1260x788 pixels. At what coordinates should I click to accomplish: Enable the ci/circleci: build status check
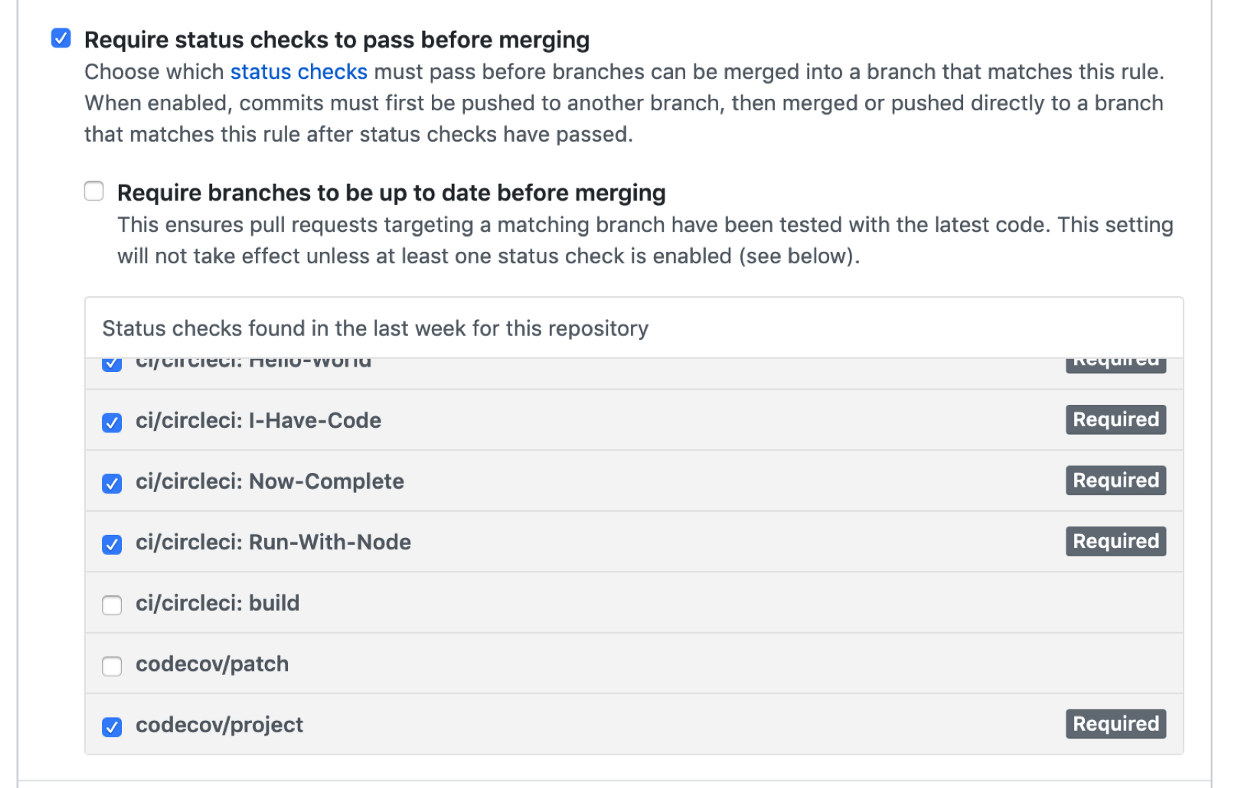[x=111, y=605]
